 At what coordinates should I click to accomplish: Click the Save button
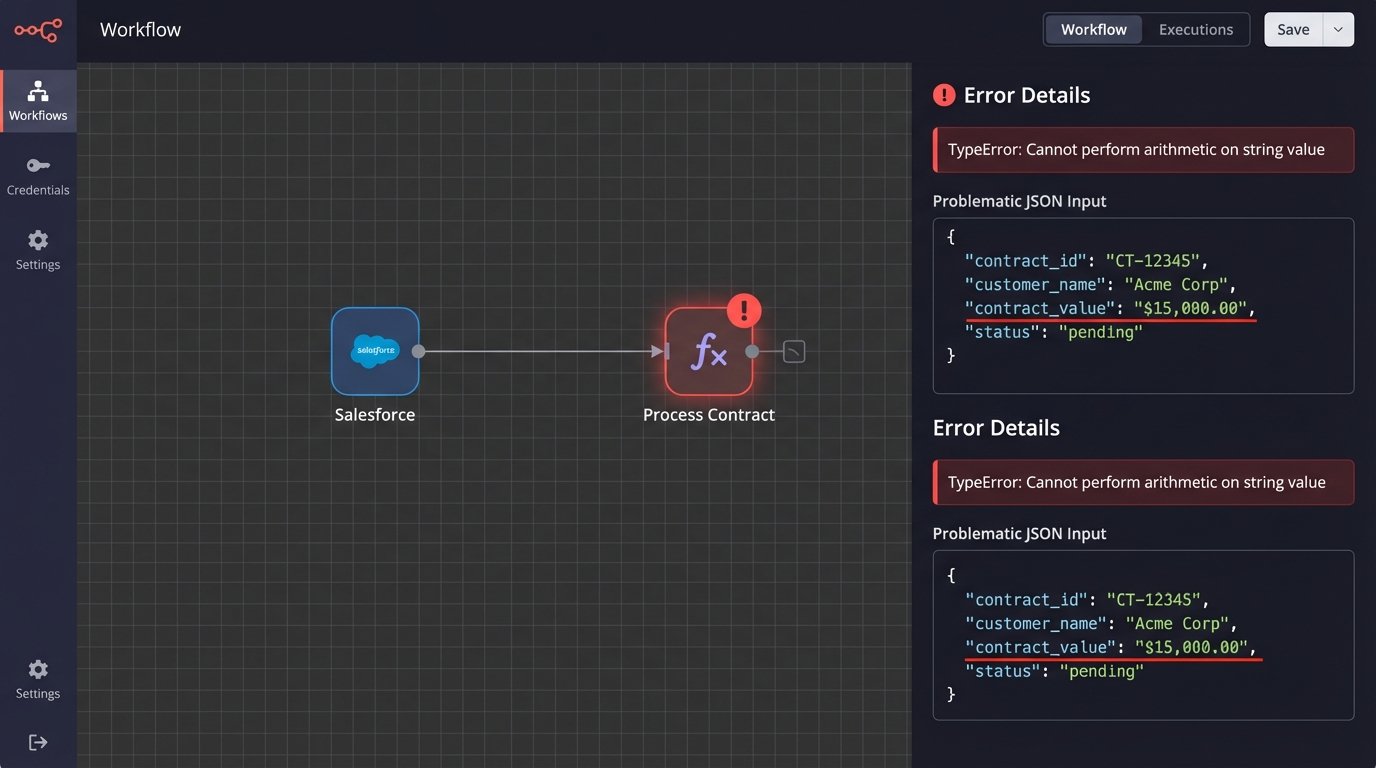click(1292, 29)
